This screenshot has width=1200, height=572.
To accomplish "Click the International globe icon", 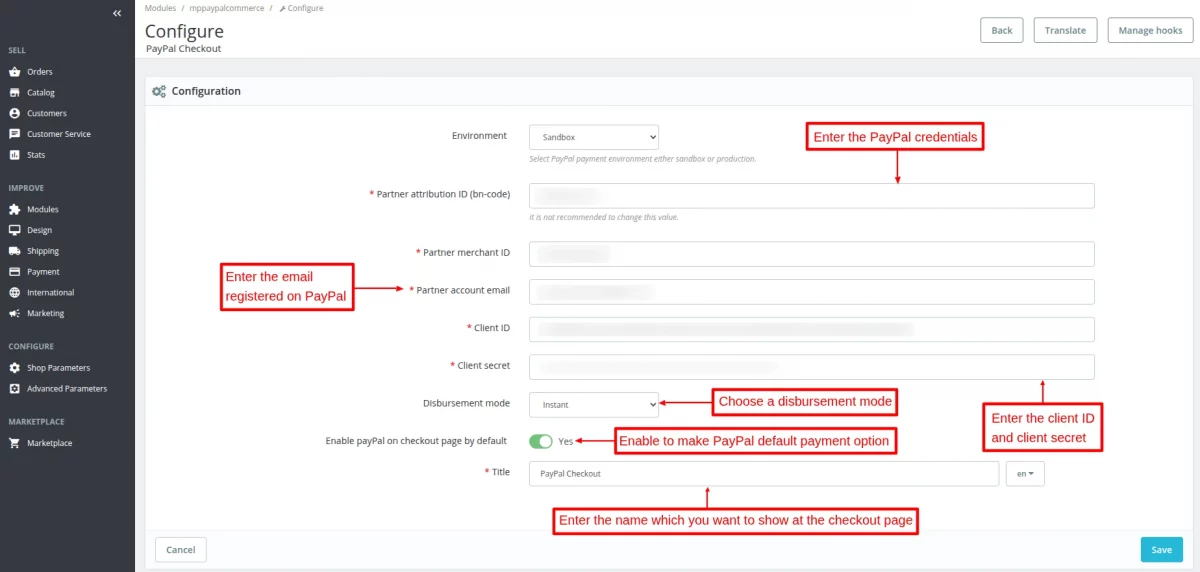I will pos(14,293).
